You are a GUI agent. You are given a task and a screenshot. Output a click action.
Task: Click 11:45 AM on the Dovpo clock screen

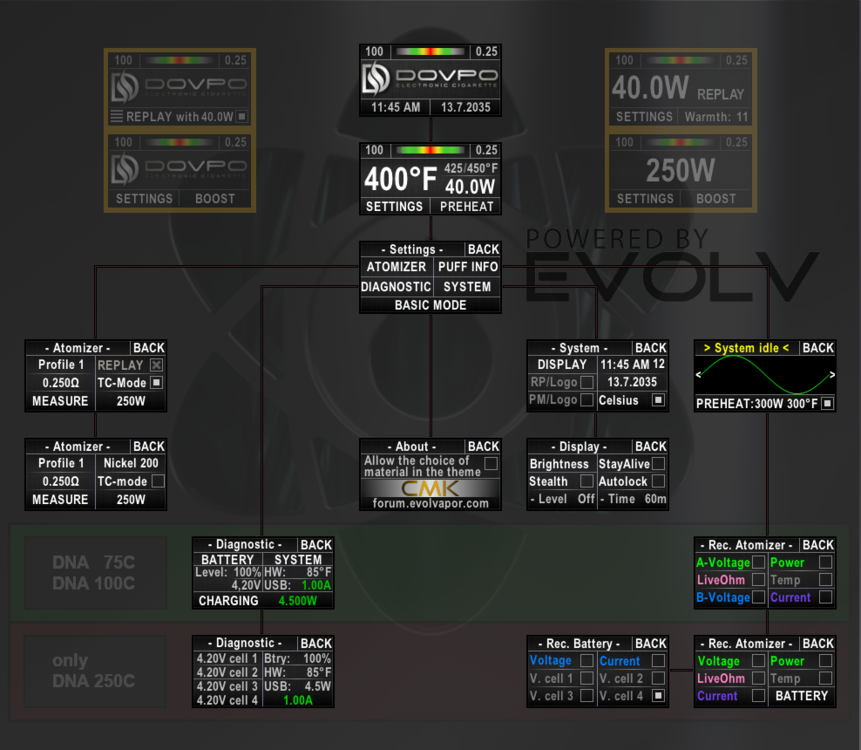click(395, 107)
